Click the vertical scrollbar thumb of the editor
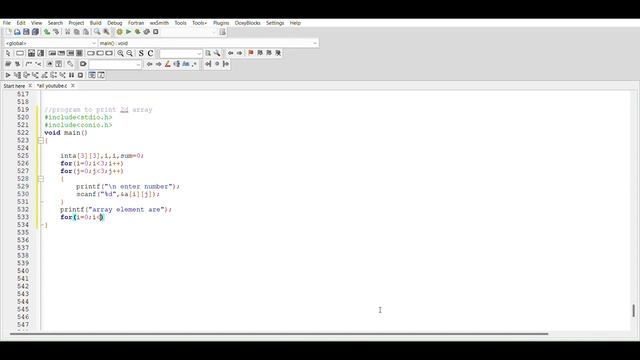The height and width of the screenshot is (360, 640). pos(633,311)
